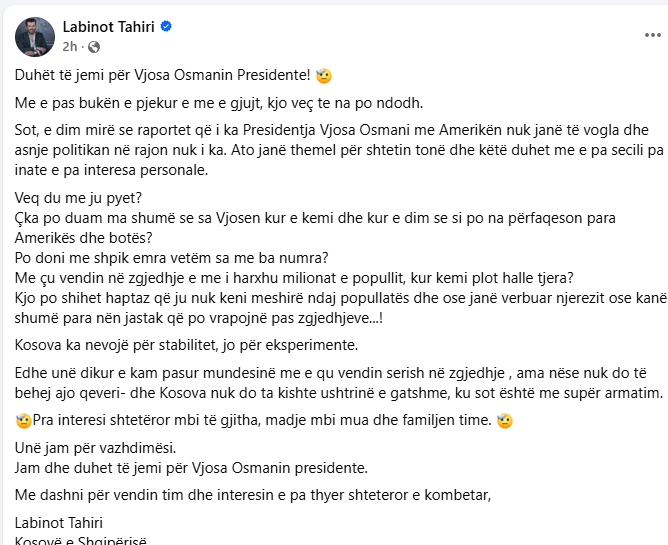Open the post's 2h timestamp link
Screen dimensions: 668x545
[69, 46]
